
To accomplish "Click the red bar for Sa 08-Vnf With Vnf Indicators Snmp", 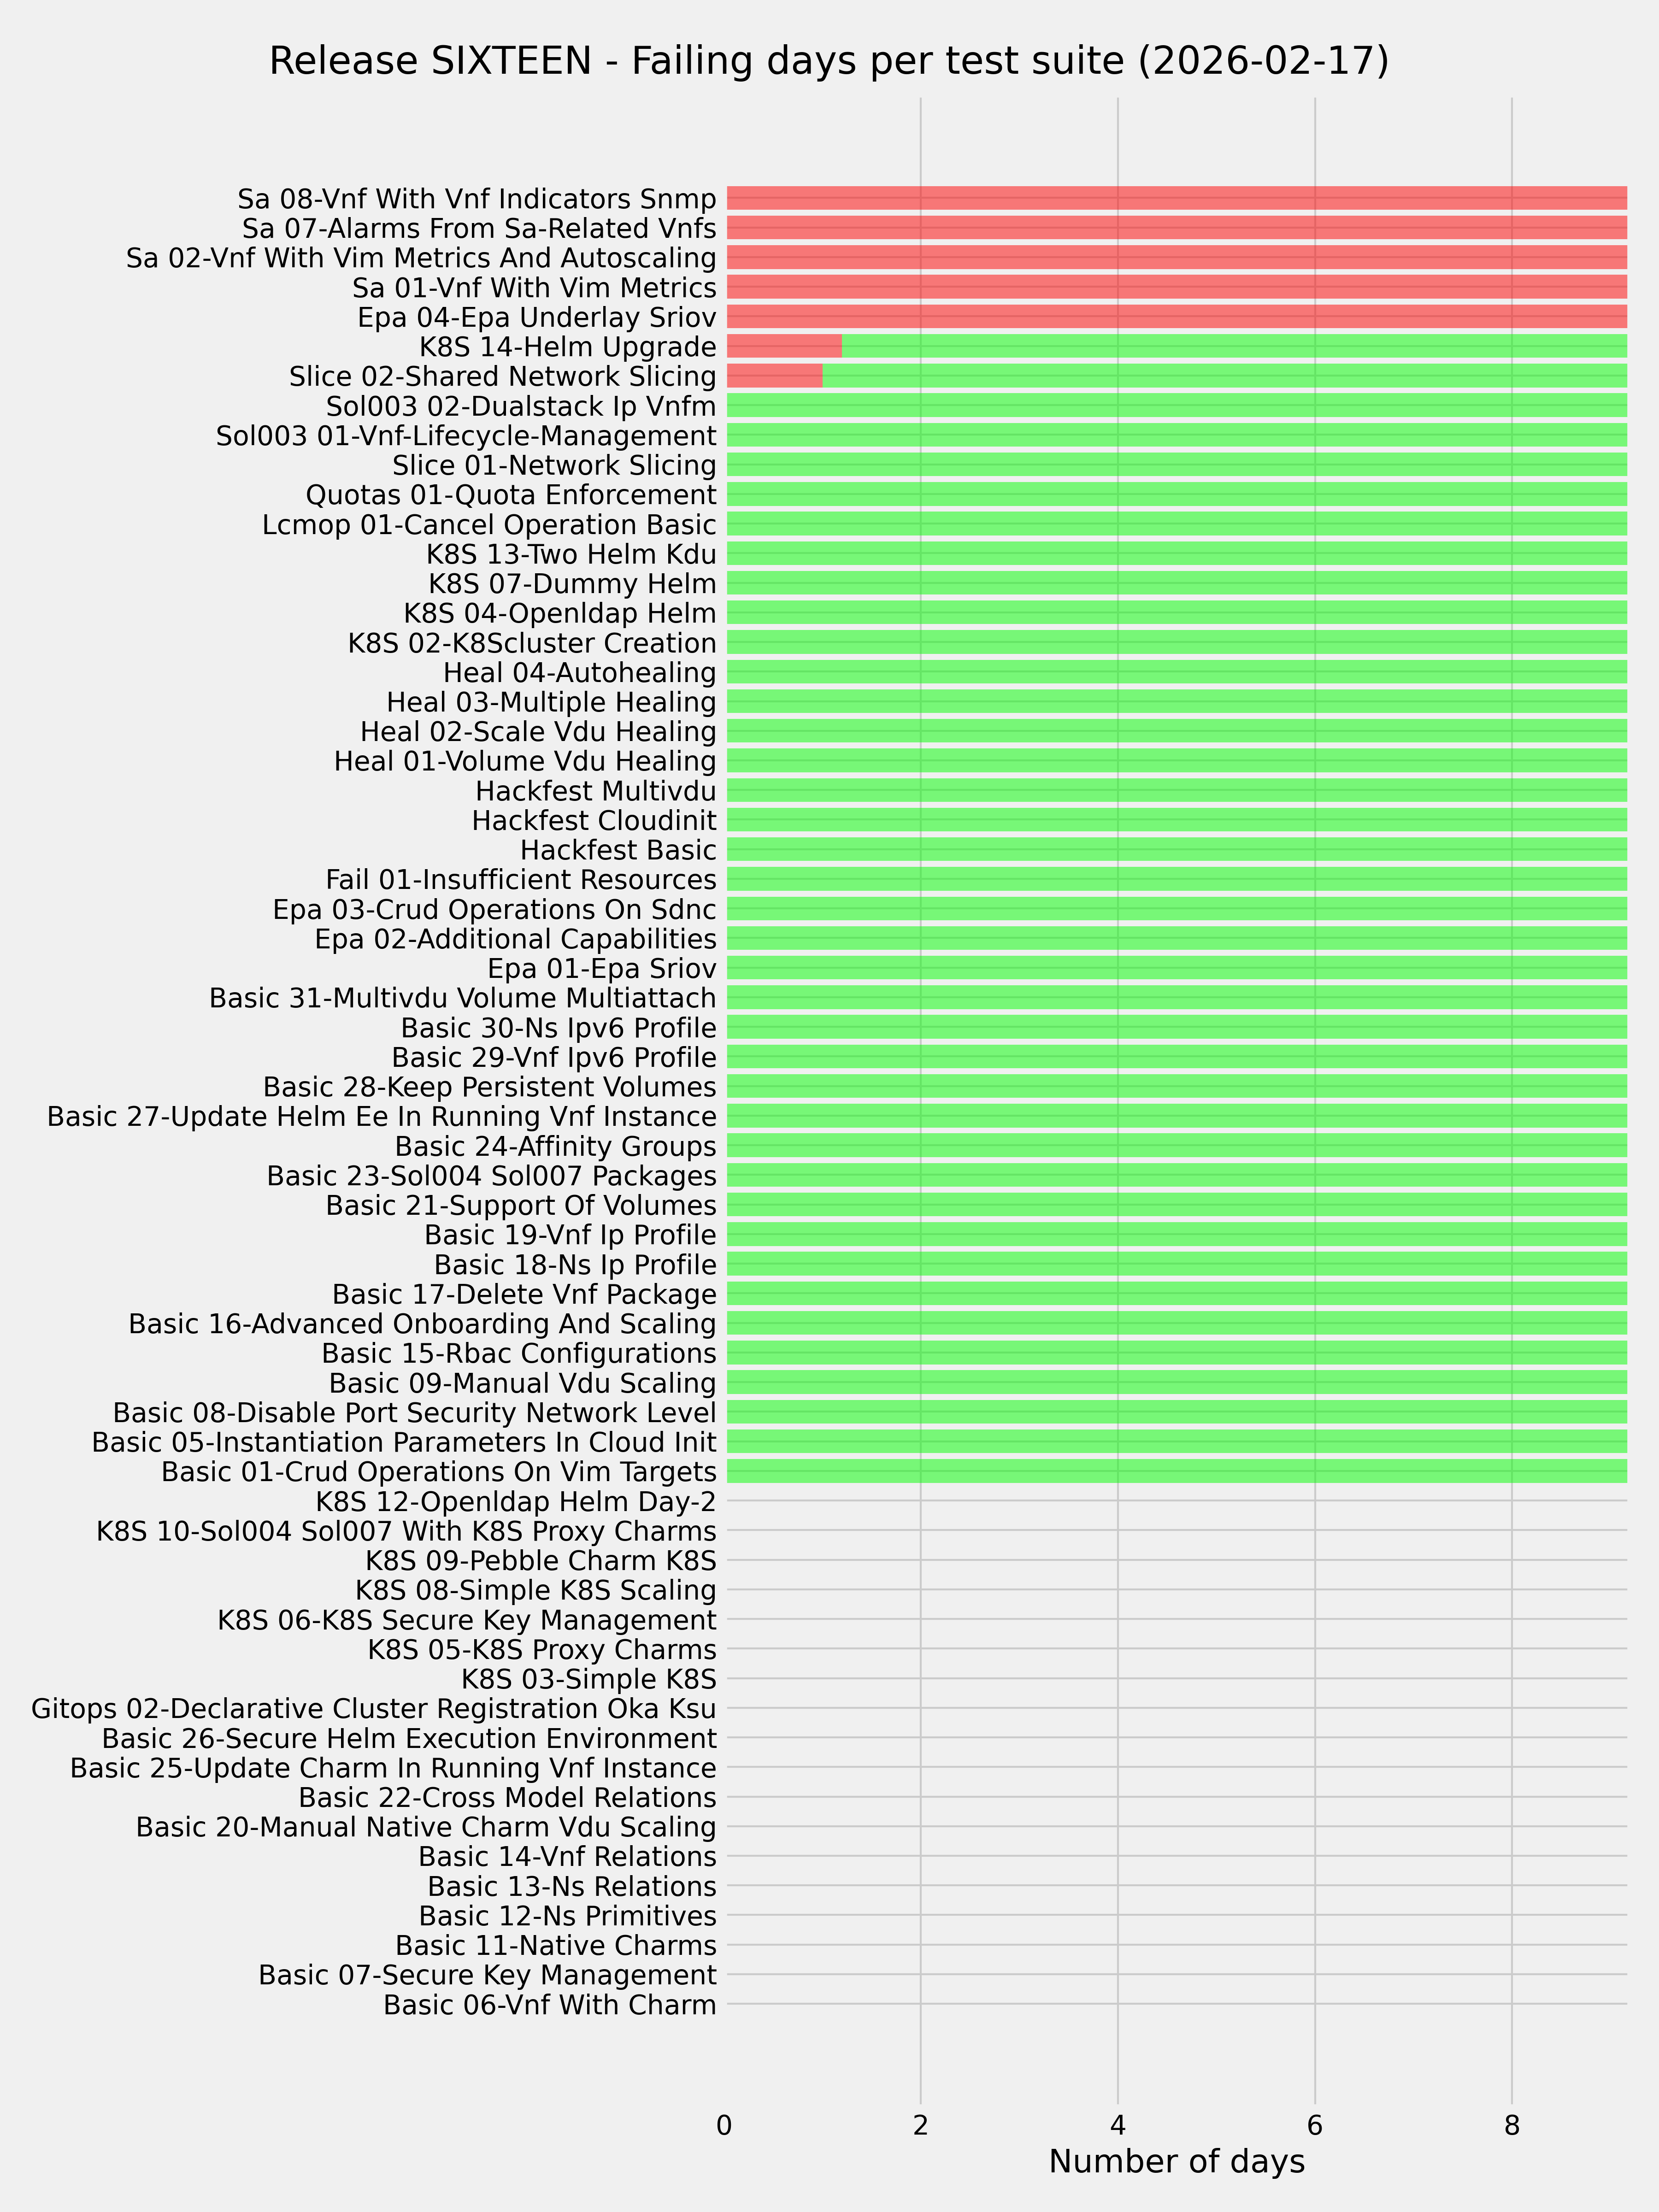I will (1176, 198).
